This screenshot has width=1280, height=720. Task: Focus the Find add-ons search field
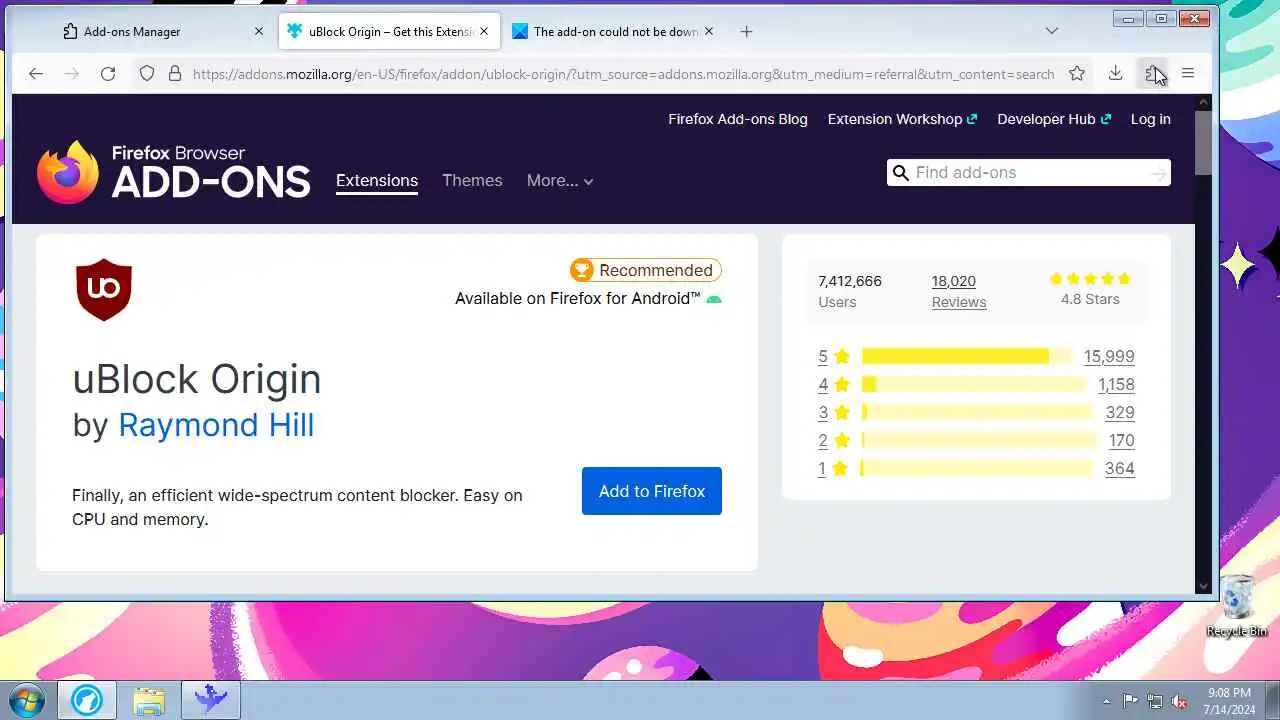(x=1028, y=172)
